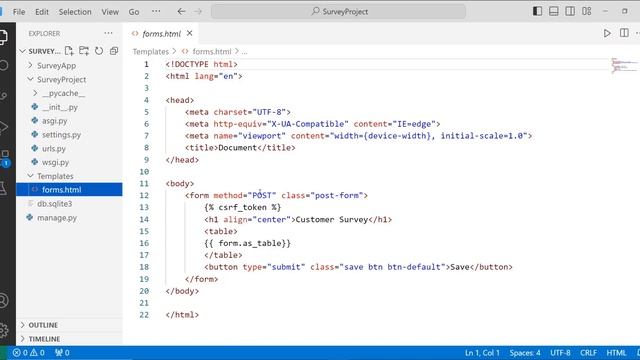Split the editor to the right
Screen dimensions: 640x360
[624, 33]
